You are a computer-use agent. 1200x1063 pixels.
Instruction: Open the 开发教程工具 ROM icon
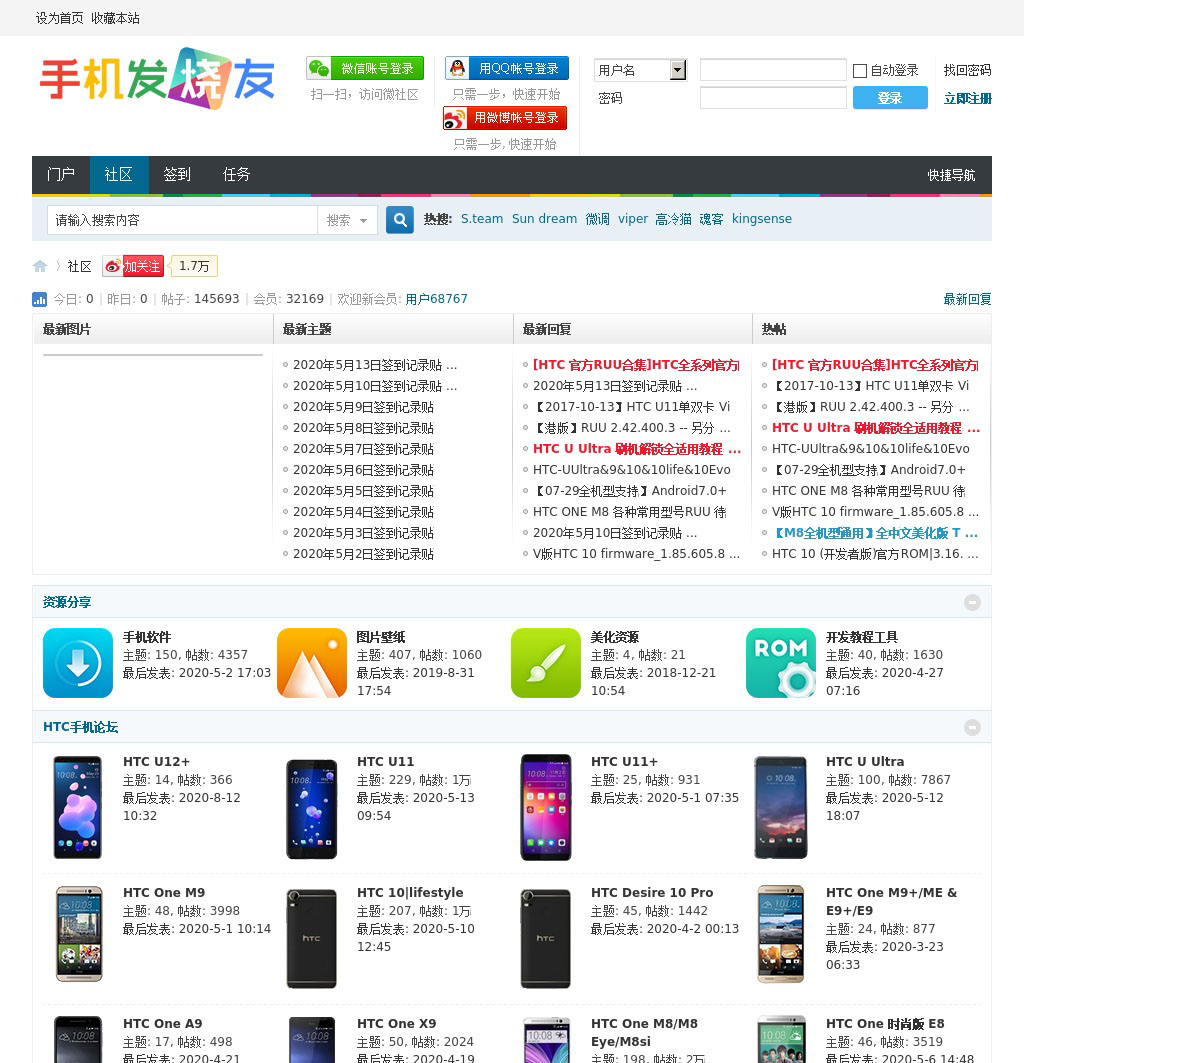tap(781, 663)
